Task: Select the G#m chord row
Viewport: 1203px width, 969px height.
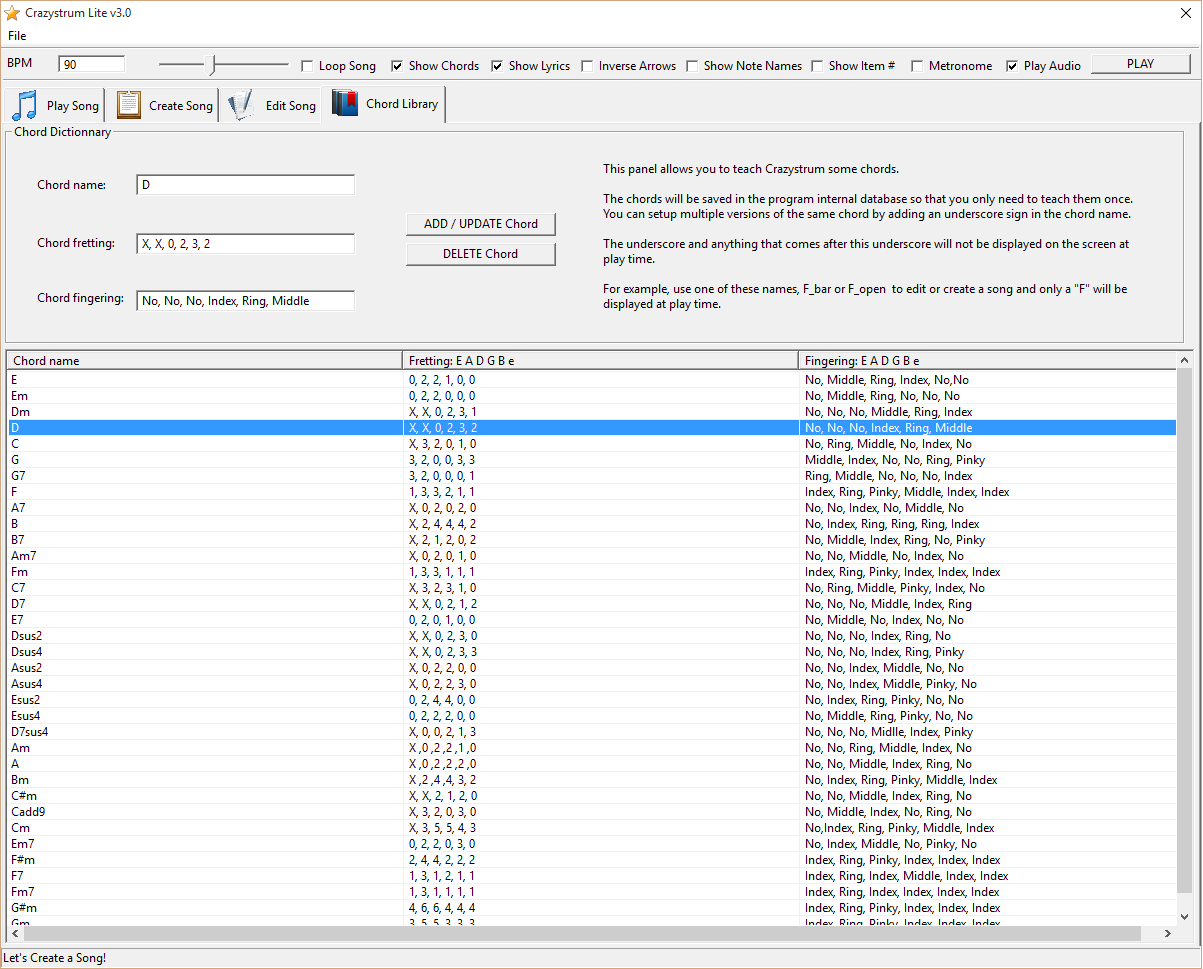Action: [592, 908]
